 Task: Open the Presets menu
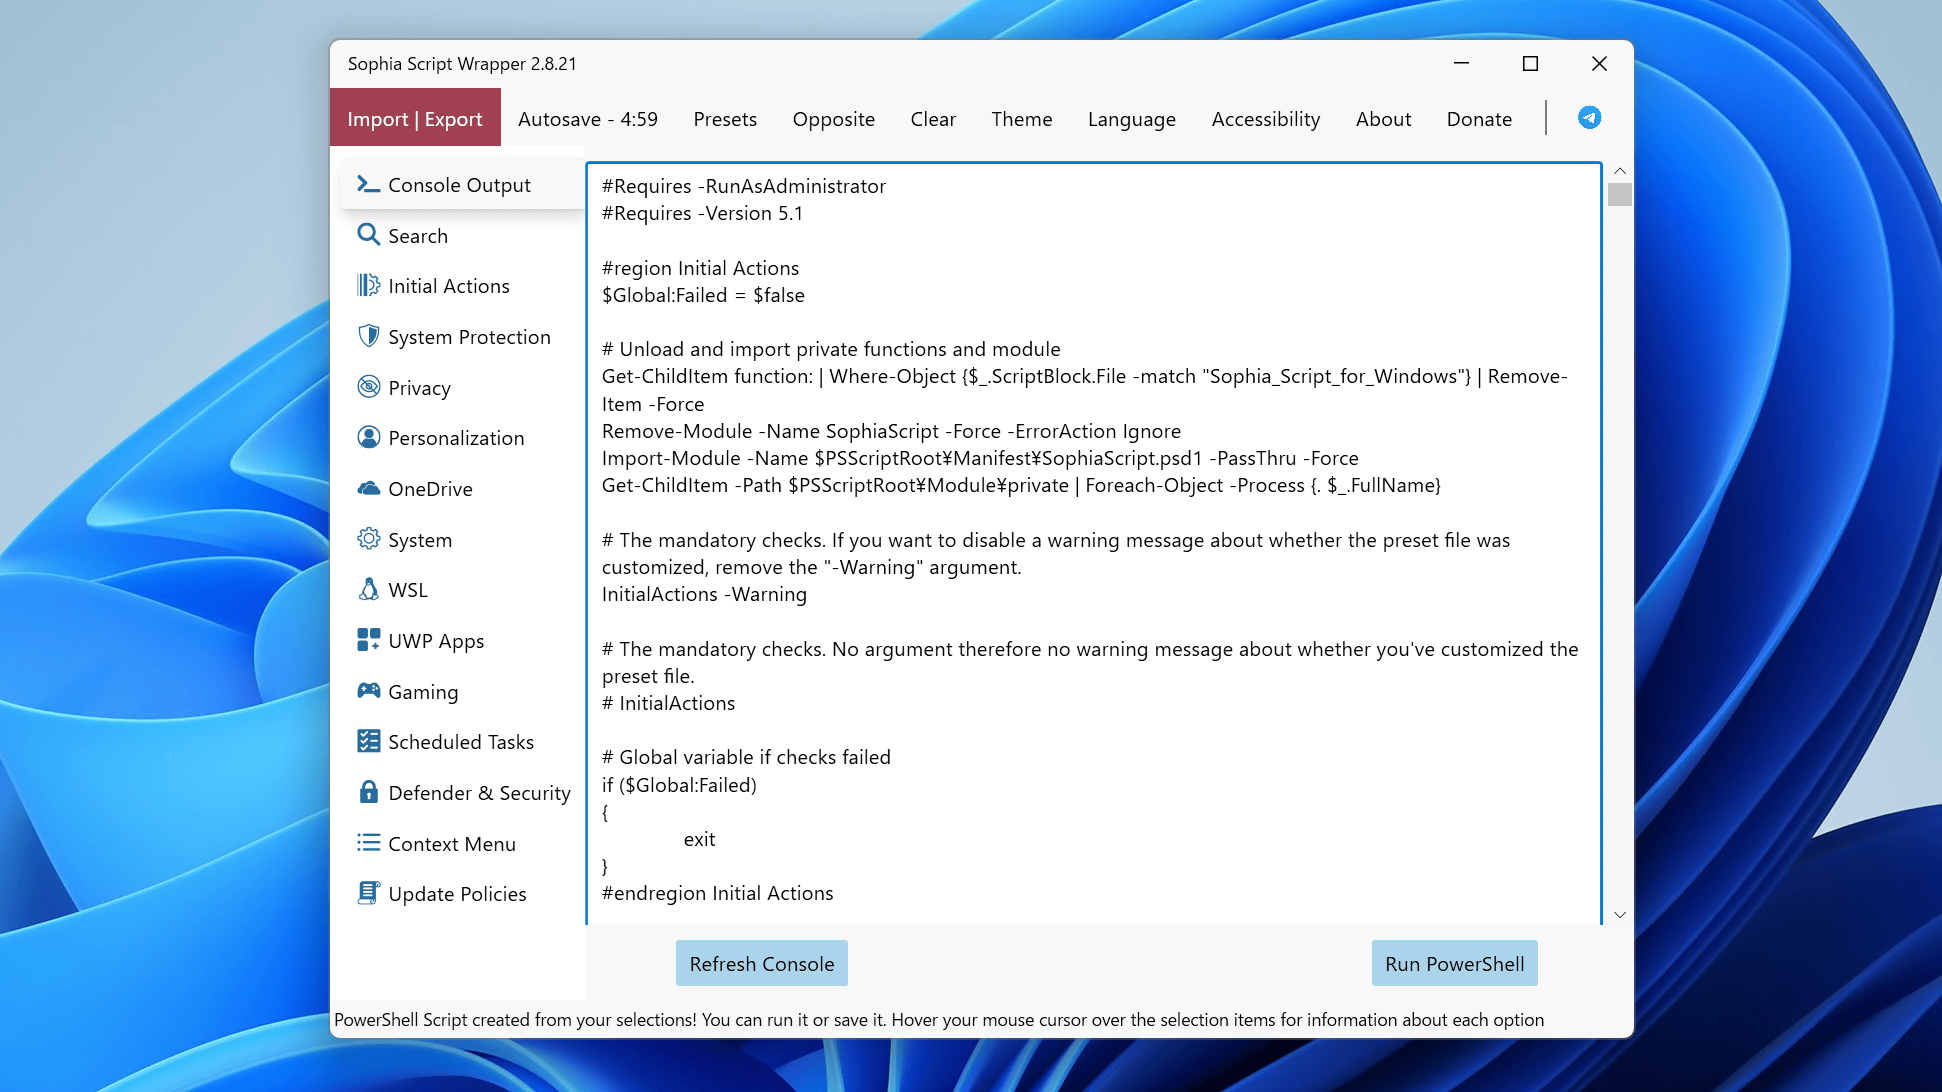[725, 119]
